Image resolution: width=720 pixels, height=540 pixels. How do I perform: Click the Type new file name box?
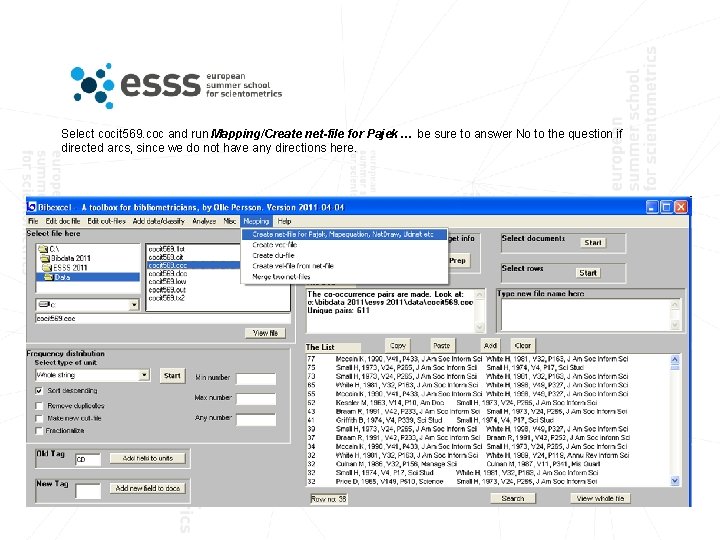[586, 314]
